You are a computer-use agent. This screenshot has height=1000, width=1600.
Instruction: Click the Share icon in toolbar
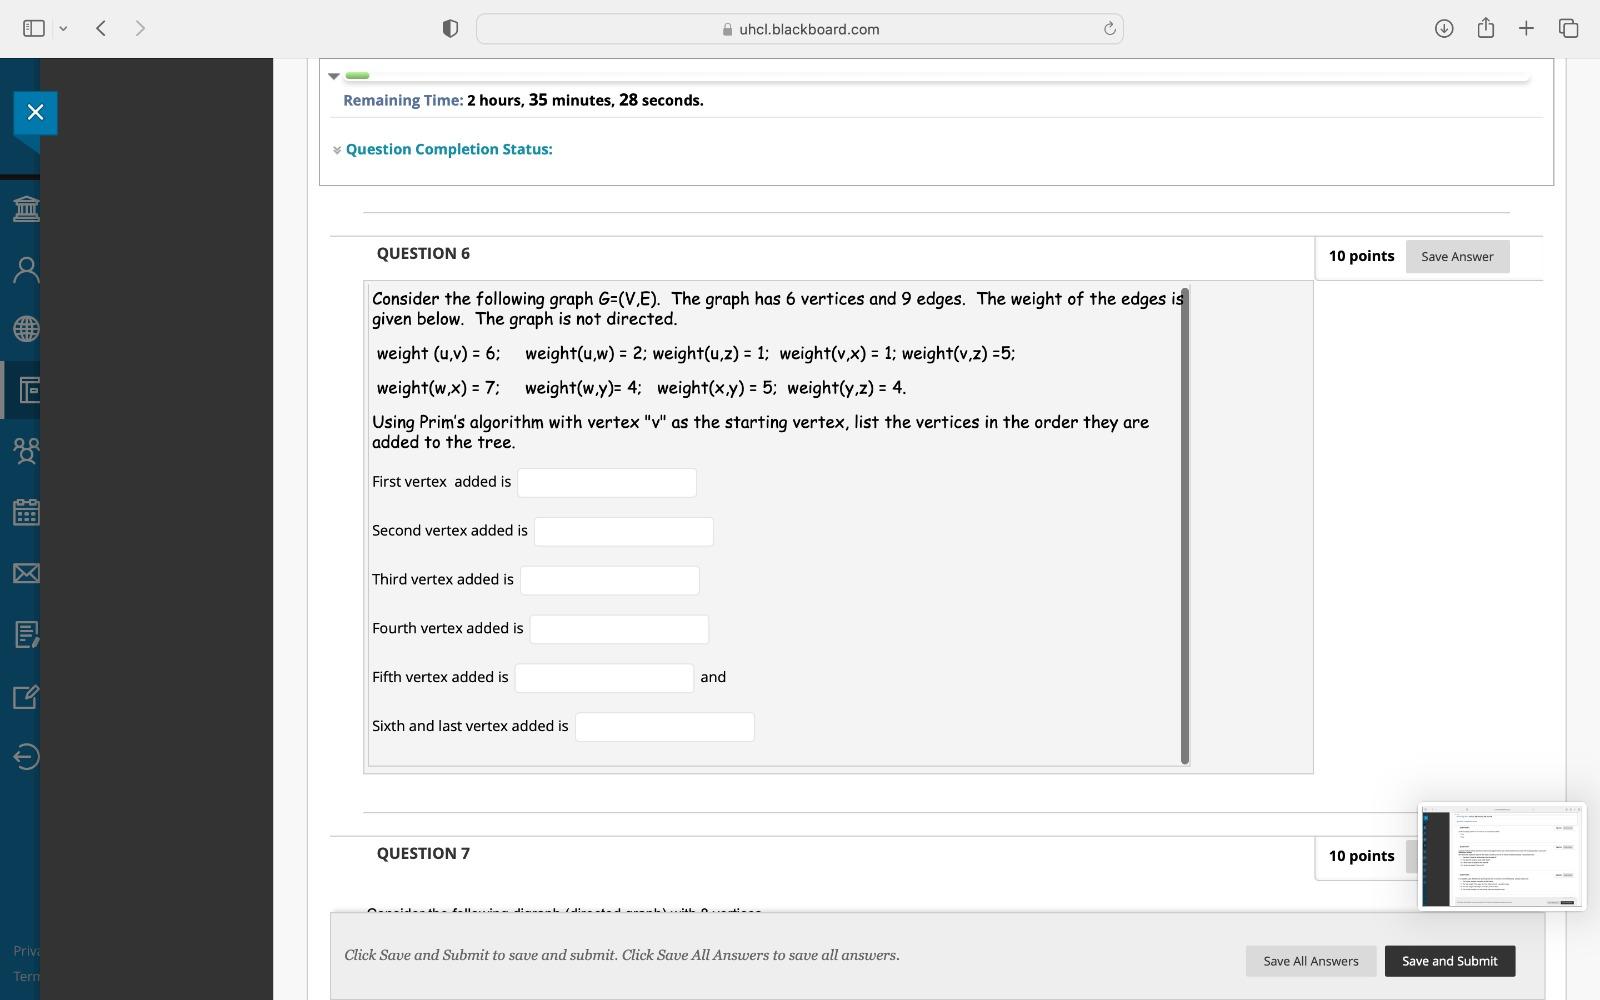pyautogui.click(x=1486, y=28)
